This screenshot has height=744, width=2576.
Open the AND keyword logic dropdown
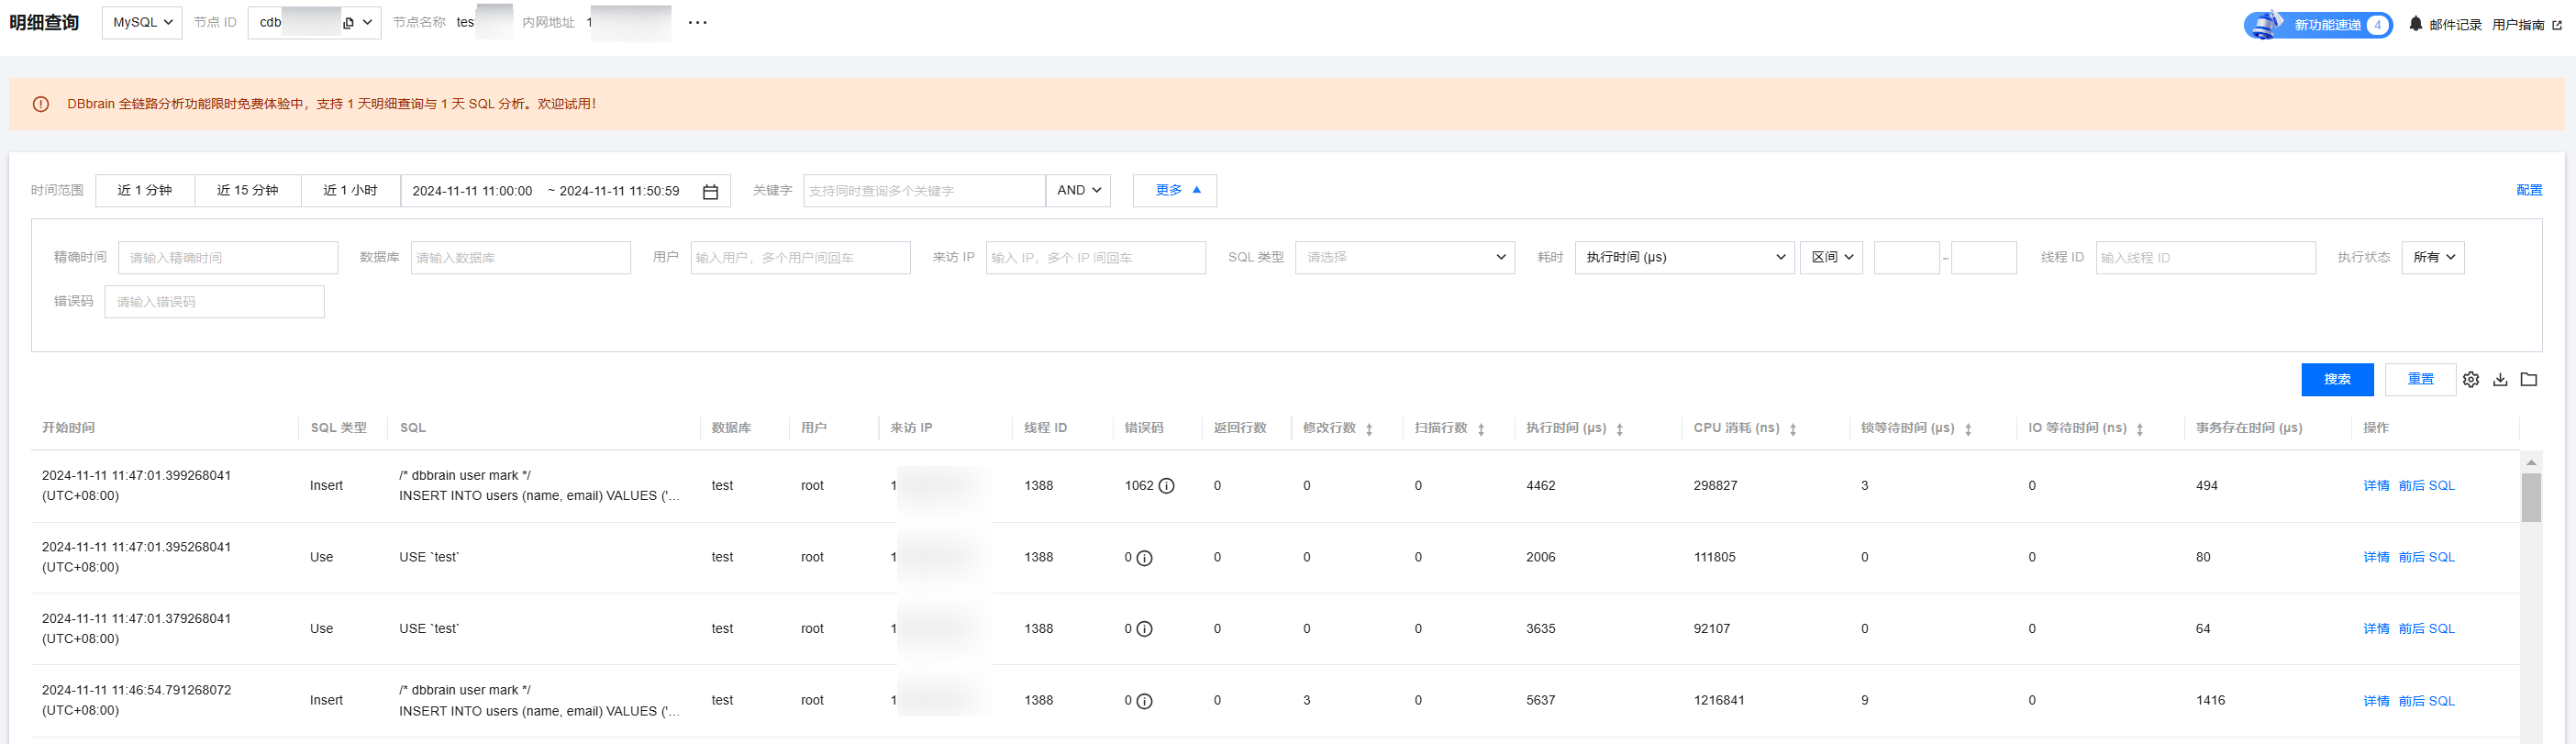click(1077, 191)
